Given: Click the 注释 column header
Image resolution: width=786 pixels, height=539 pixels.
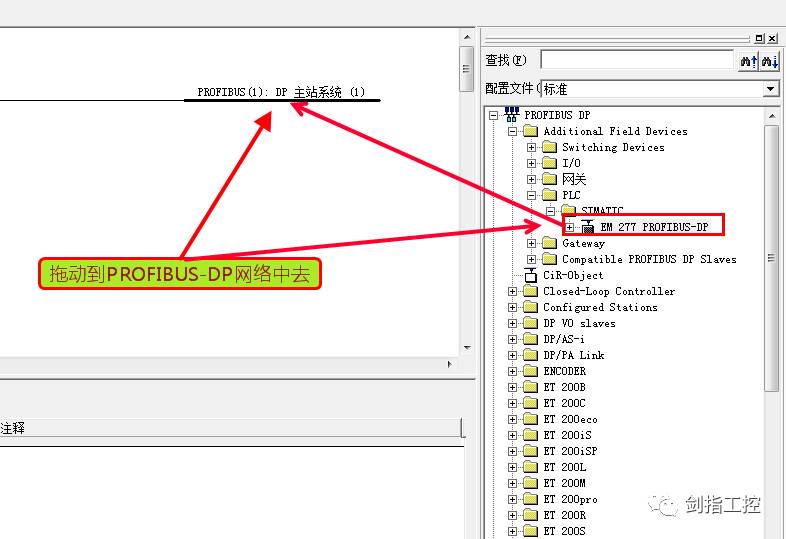Looking at the screenshot, I should 230,428.
